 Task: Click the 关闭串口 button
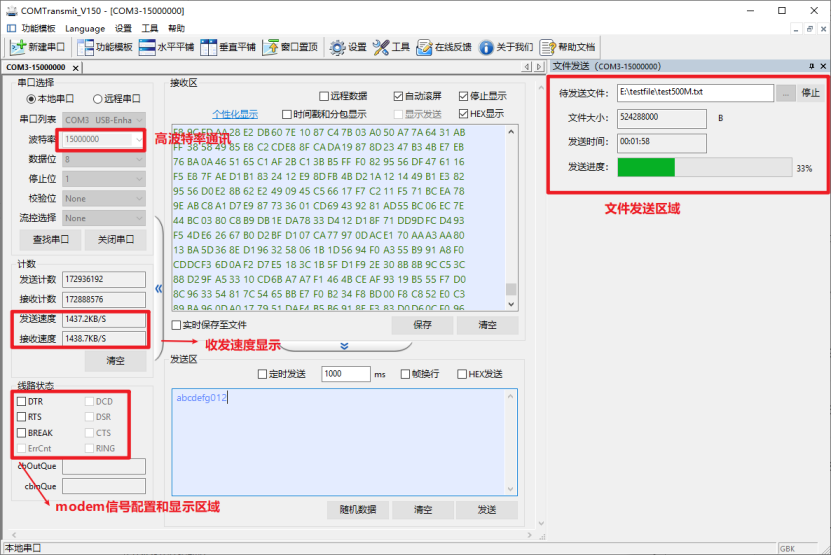(116, 240)
